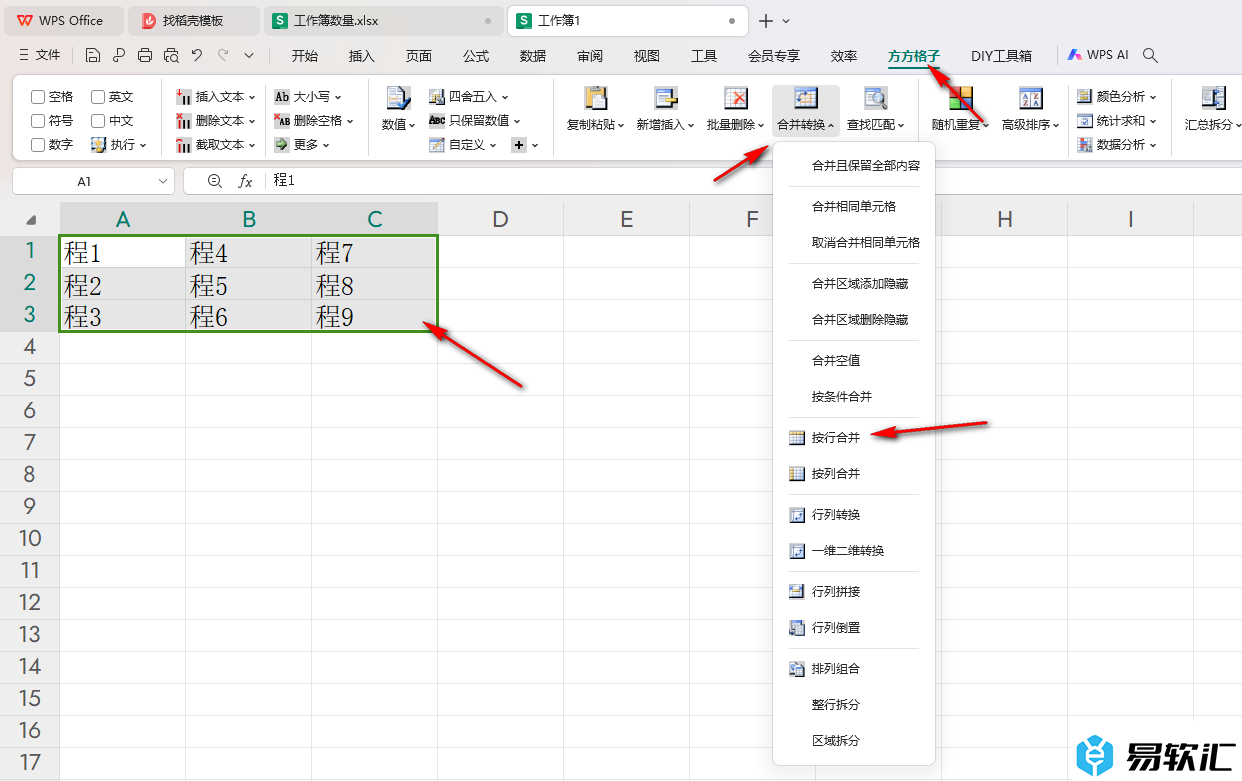This screenshot has height=781, width=1242.
Task: Click the search magnifier next to WPS AI
Action: (1151, 56)
